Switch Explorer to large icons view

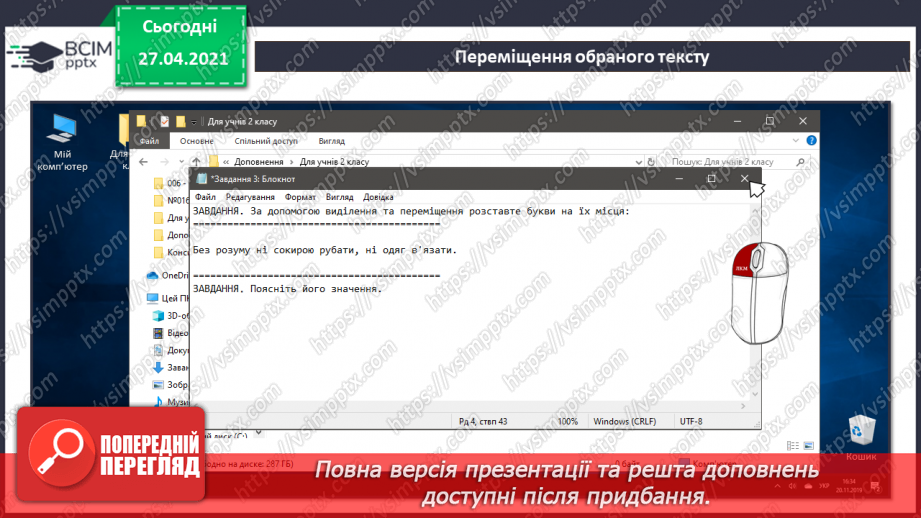coord(808,446)
